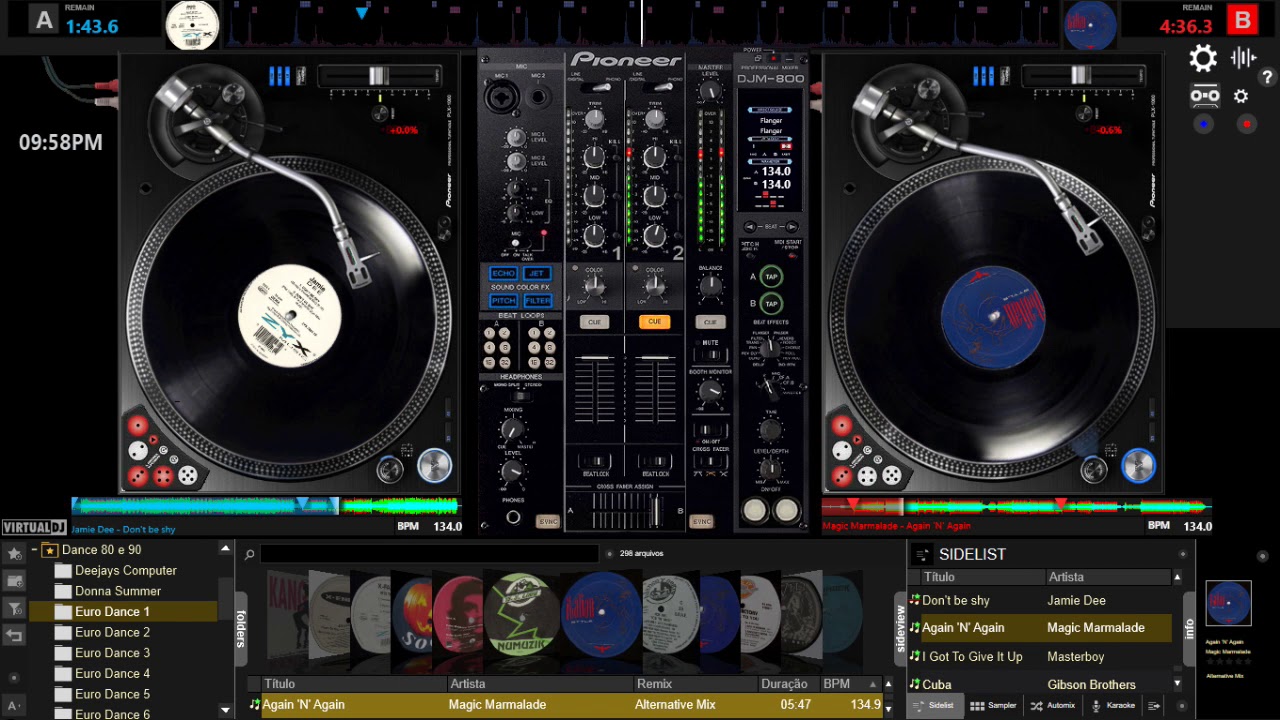Click the sidelist scroll-down arrow
Image resolution: width=1280 pixels, height=720 pixels.
1177,684
